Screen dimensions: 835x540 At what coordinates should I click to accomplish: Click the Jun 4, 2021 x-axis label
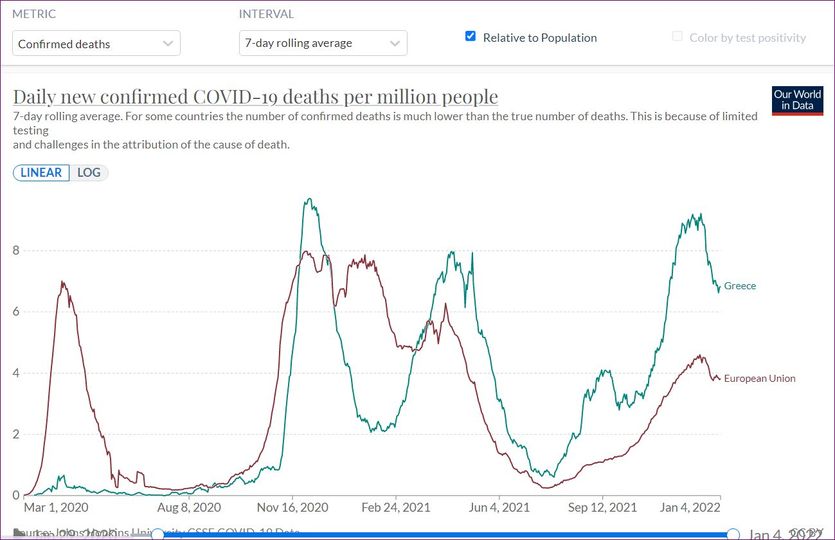[501, 507]
